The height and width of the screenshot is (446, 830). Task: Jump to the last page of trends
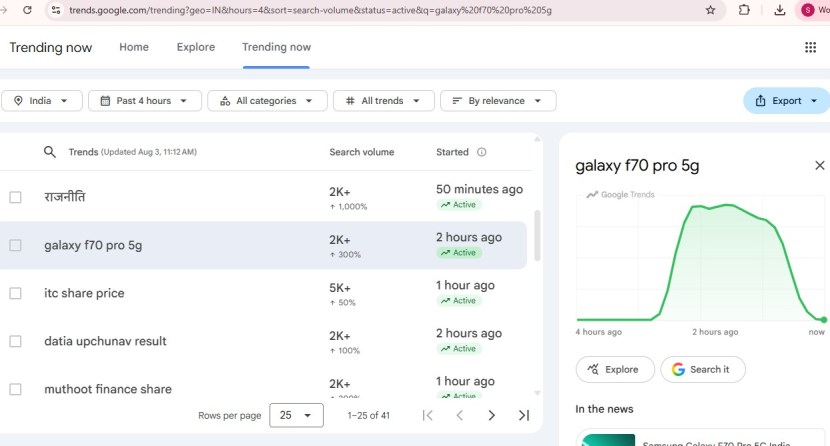coord(524,415)
